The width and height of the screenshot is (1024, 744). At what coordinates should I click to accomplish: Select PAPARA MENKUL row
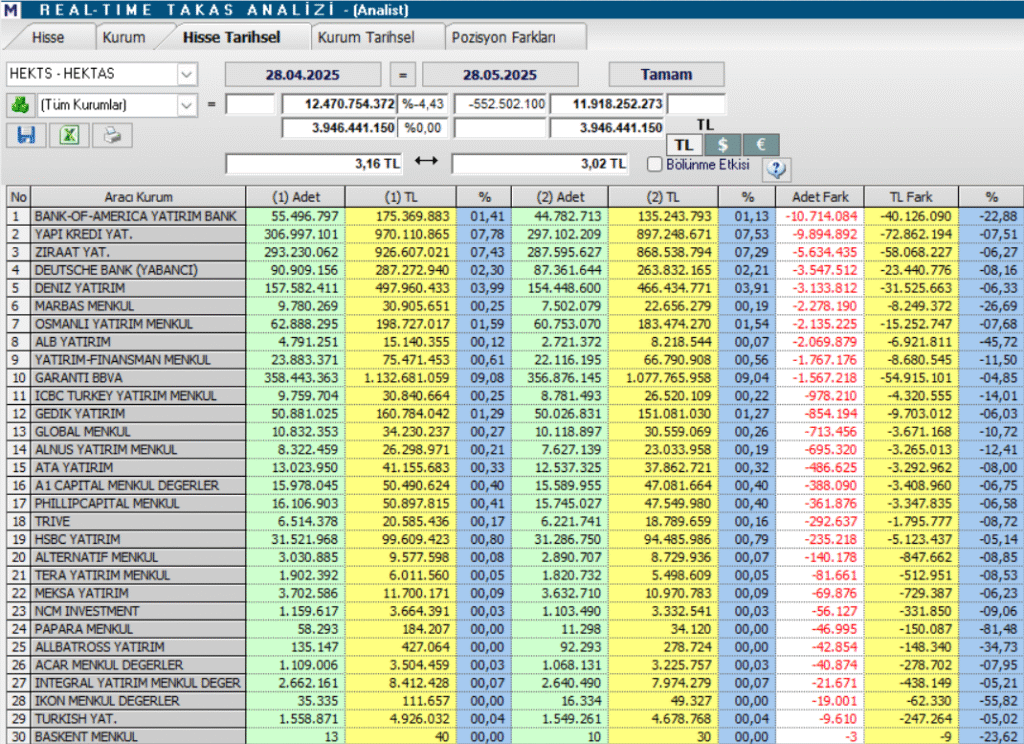[x=515, y=629]
